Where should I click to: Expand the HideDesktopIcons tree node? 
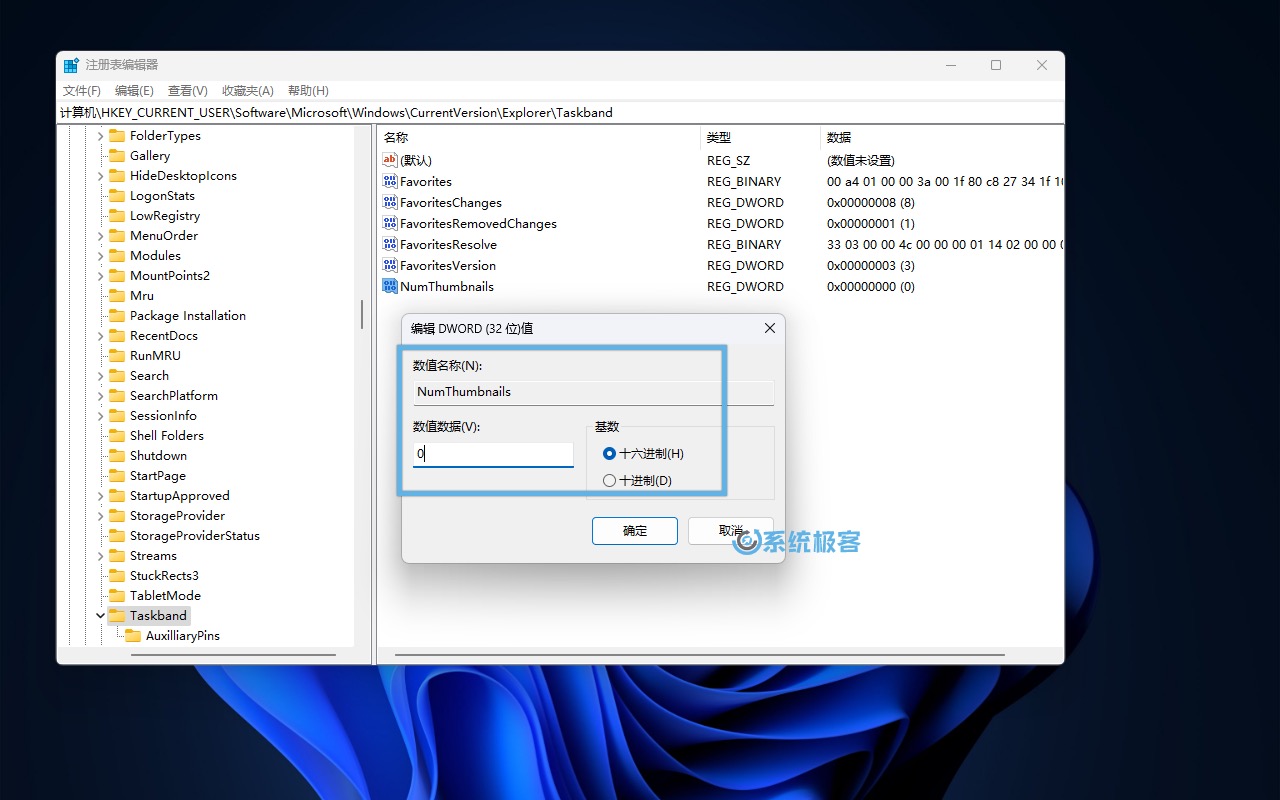100,176
